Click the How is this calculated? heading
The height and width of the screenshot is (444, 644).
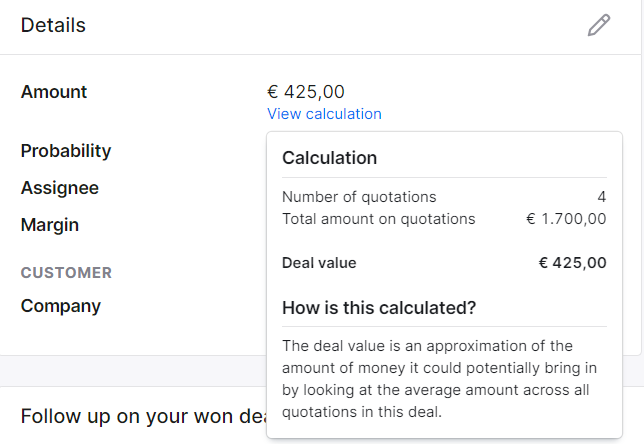(379, 308)
